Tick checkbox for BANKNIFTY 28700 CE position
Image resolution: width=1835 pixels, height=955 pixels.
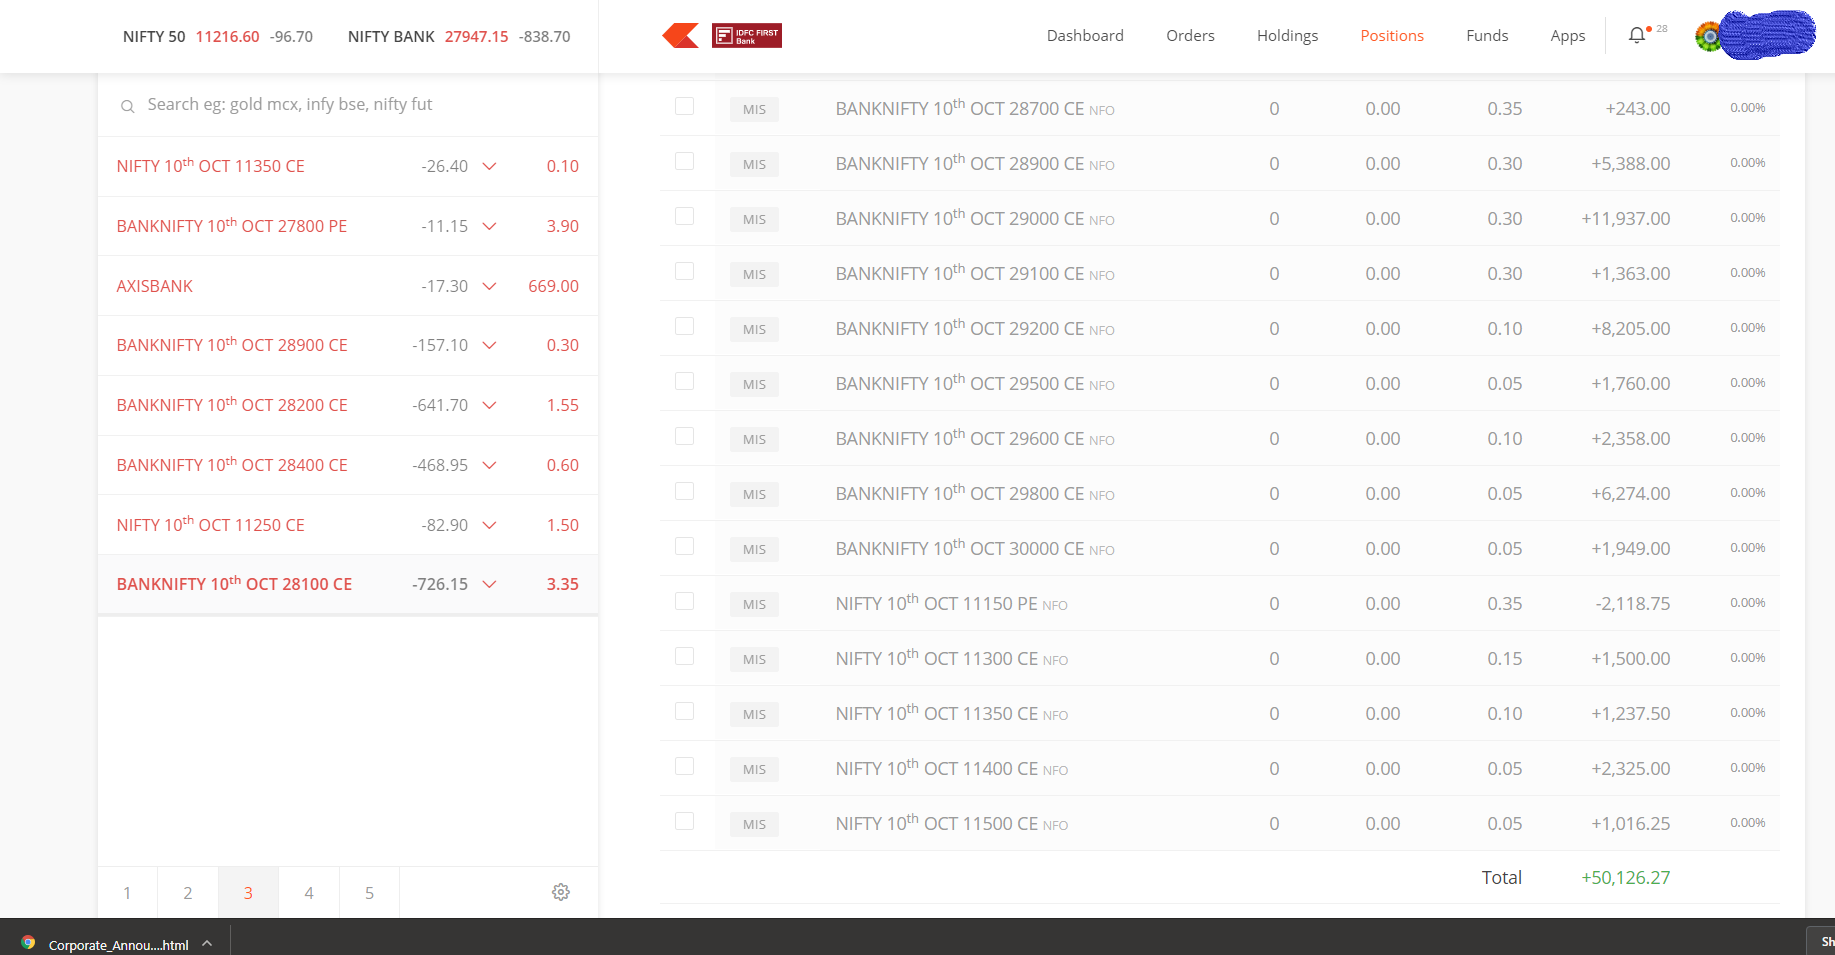[x=684, y=106]
